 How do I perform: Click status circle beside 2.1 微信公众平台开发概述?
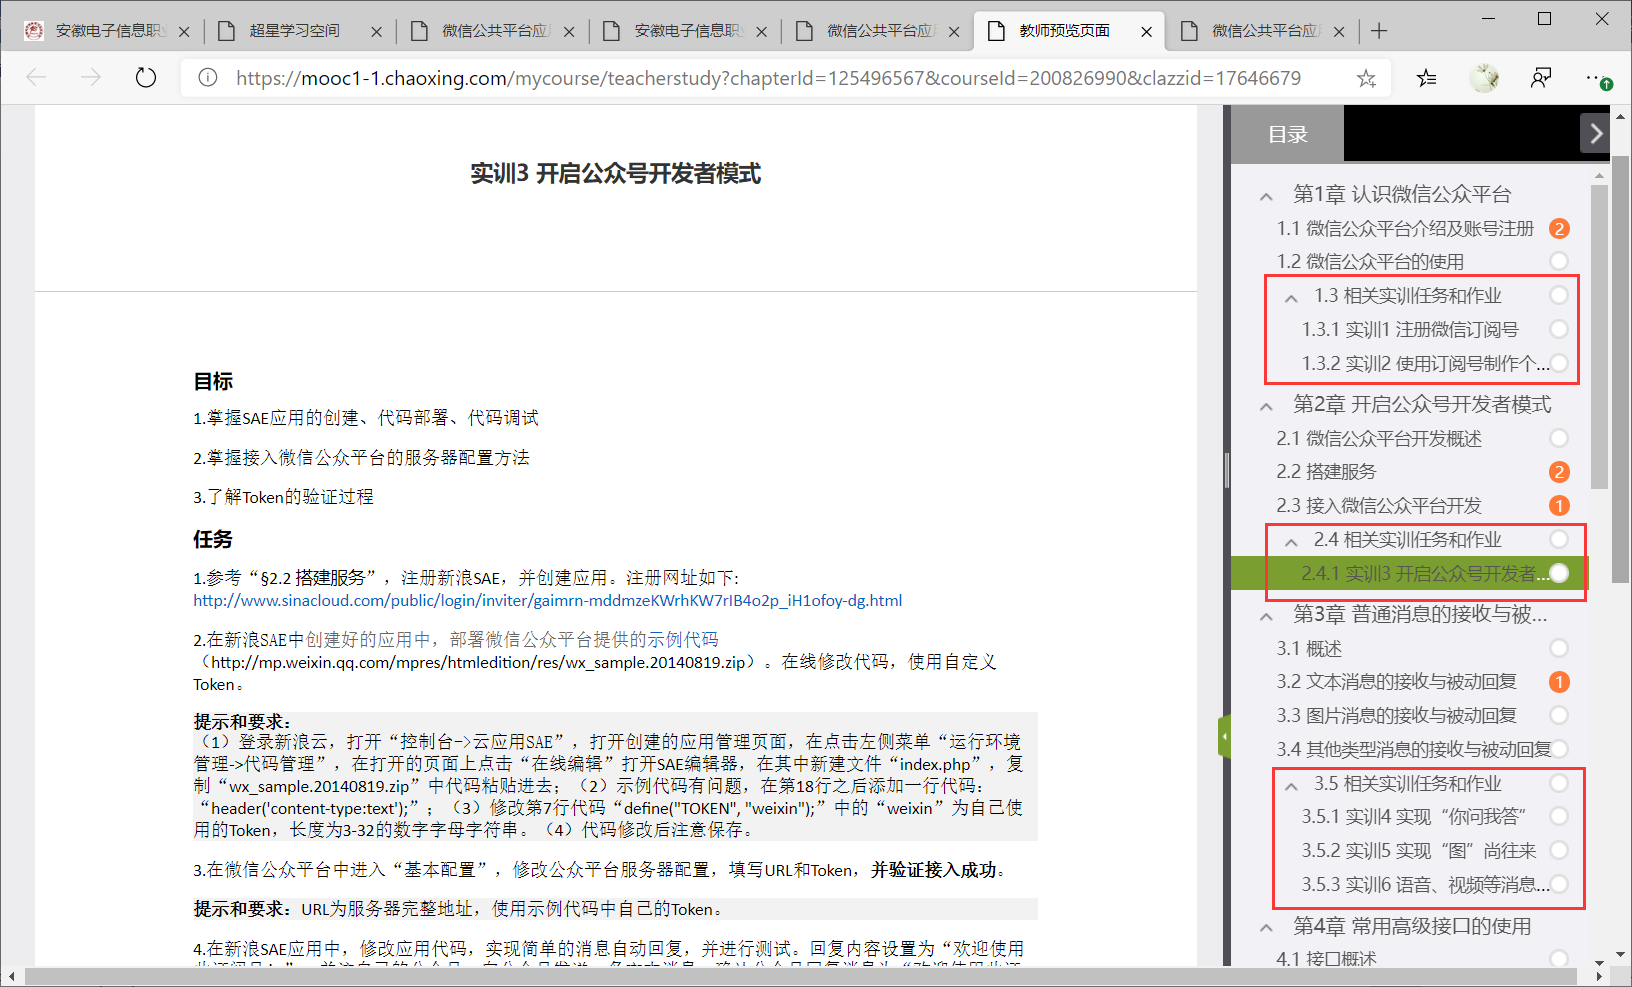click(x=1558, y=438)
